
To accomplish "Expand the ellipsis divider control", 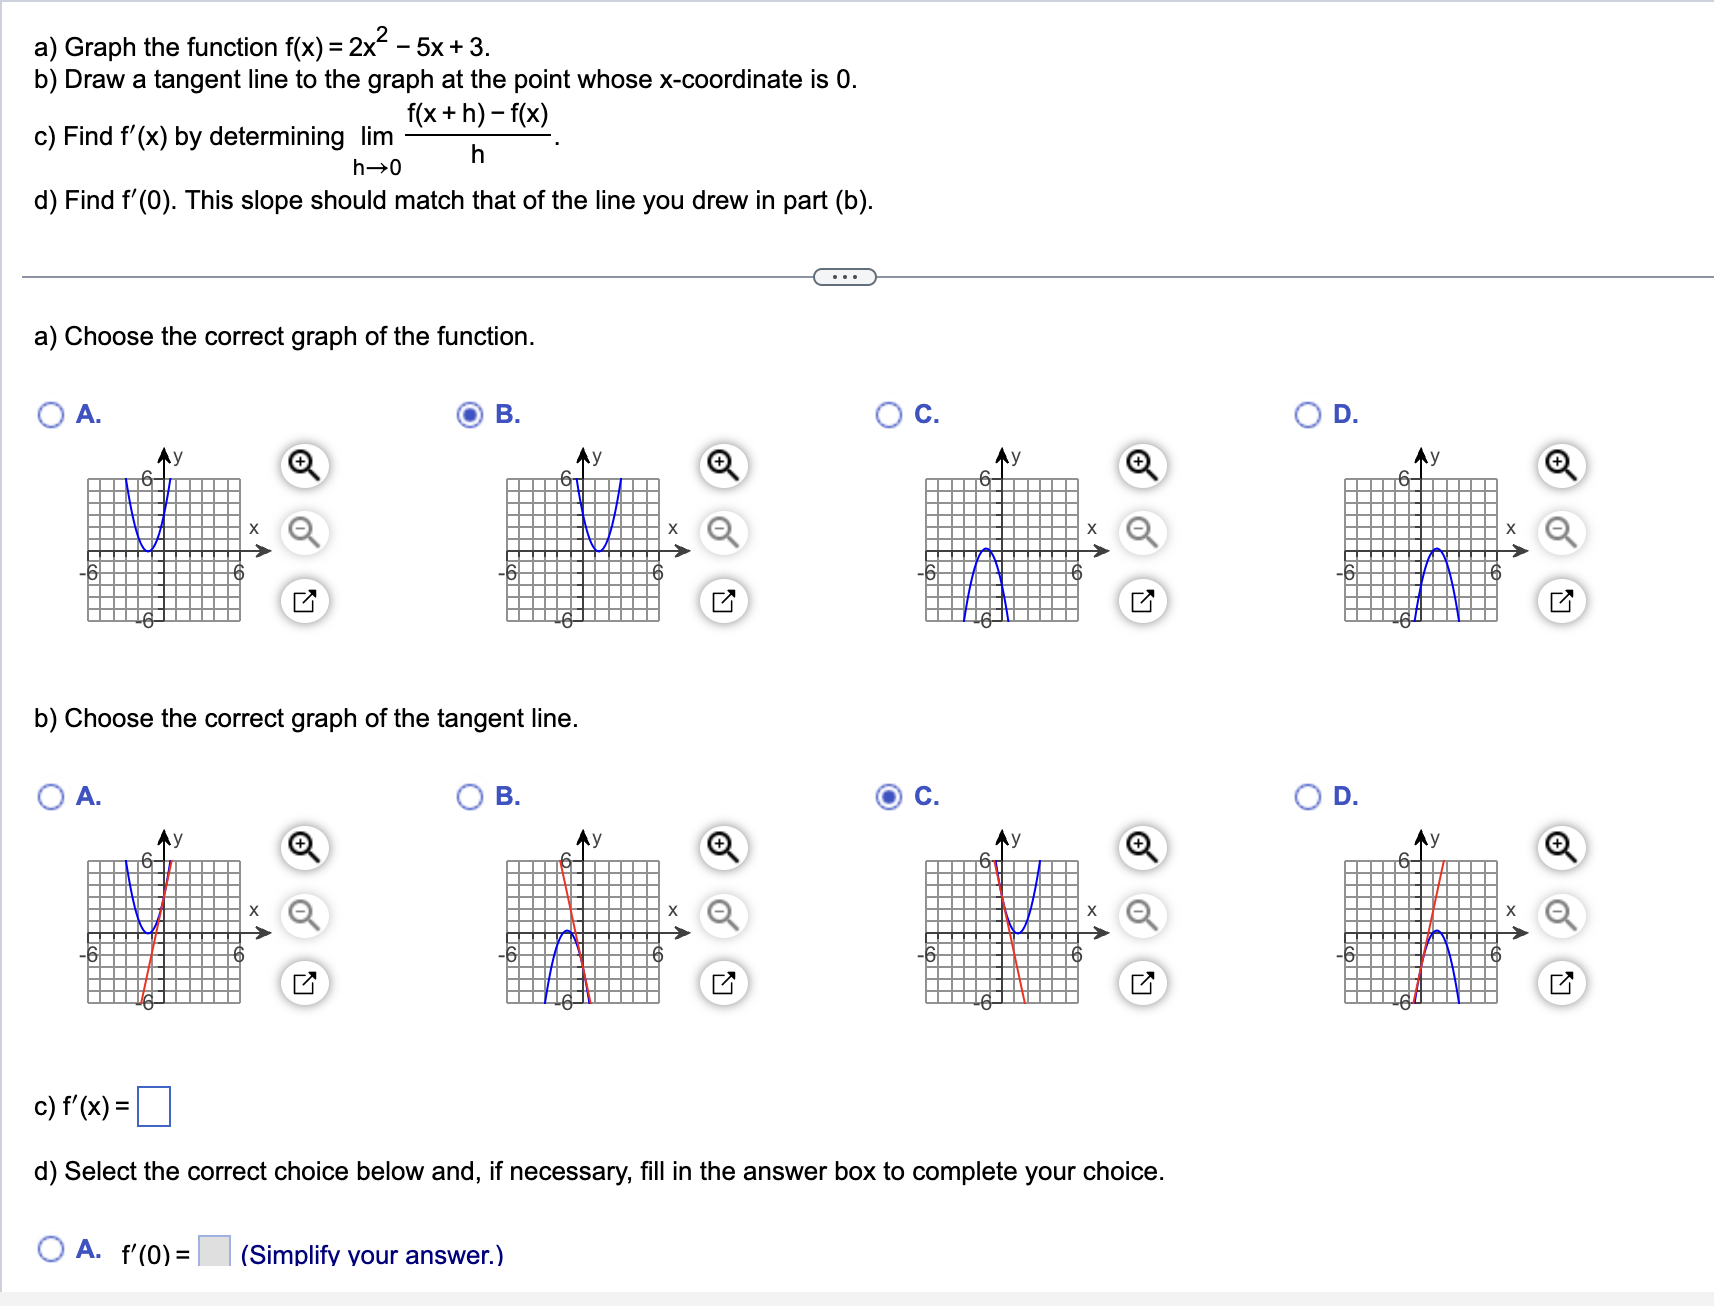I will (x=843, y=277).
